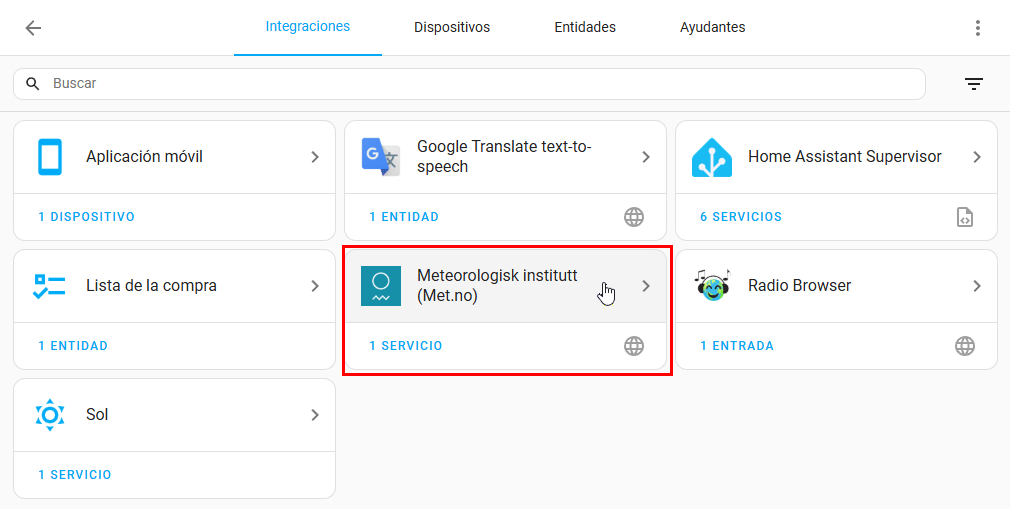Click the Sol sun icon
The image size is (1010, 509).
tap(50, 415)
